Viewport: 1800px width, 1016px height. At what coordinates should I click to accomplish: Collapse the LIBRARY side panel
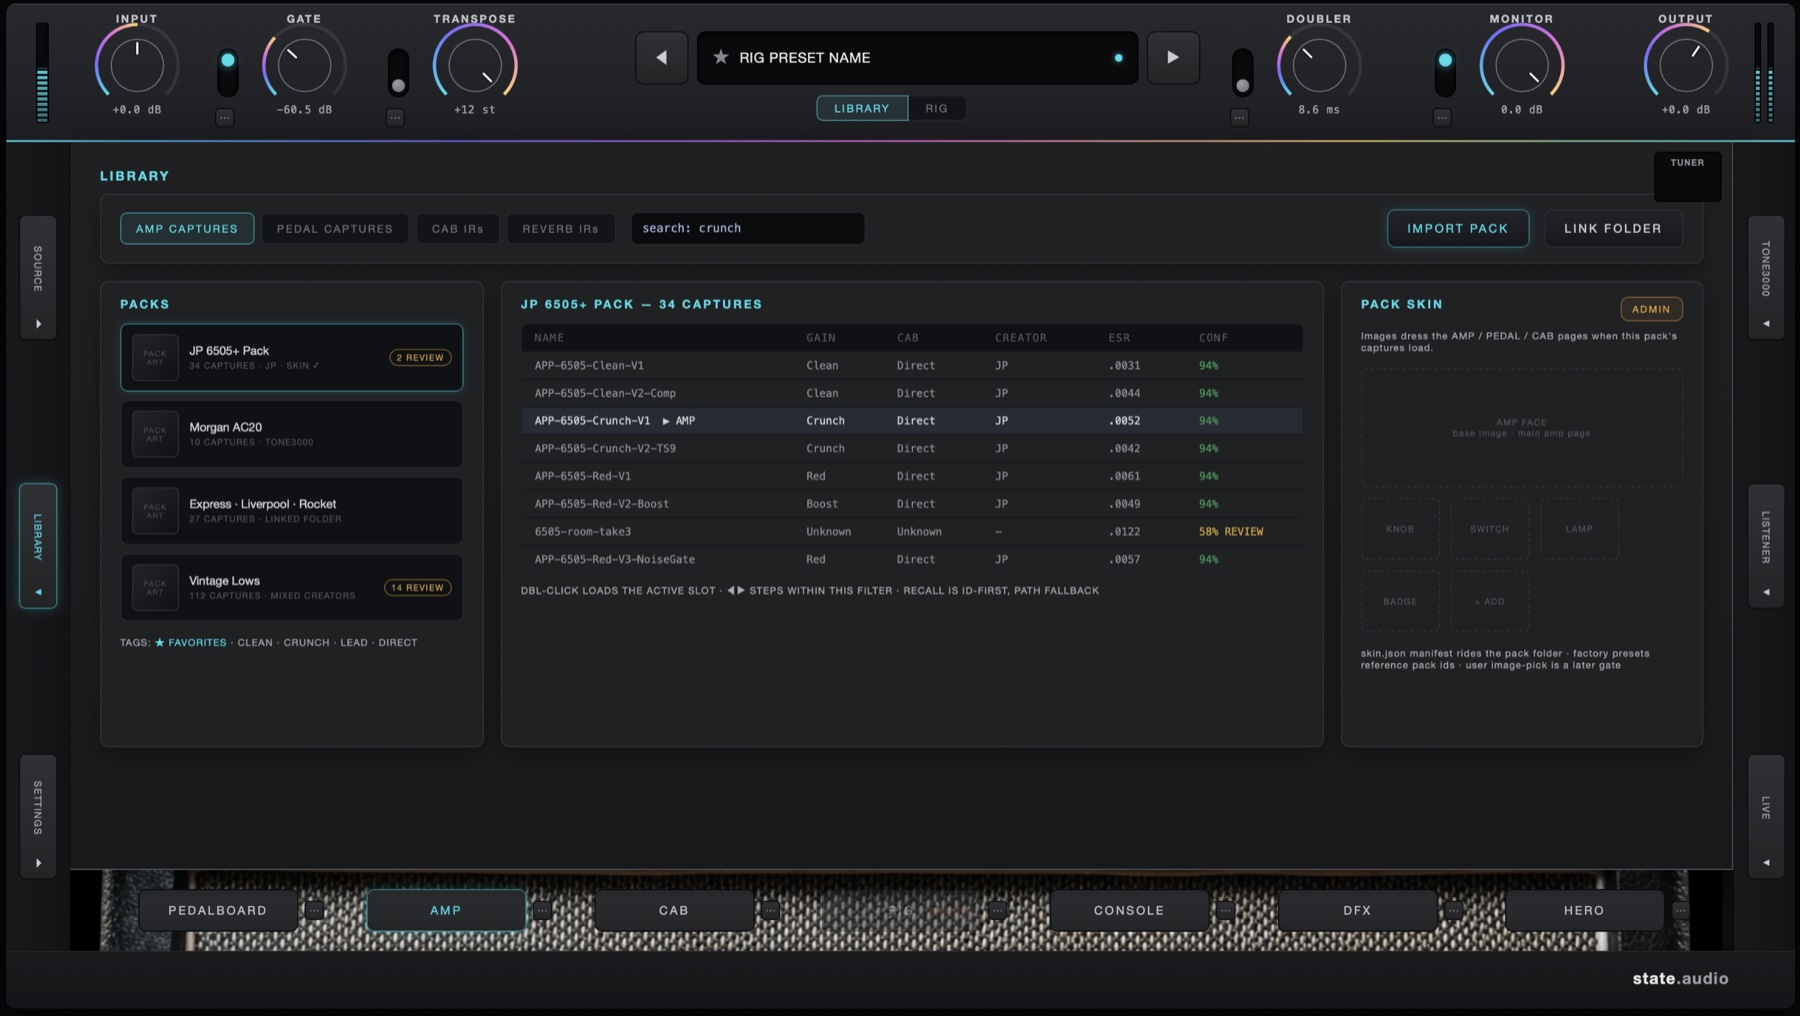[x=38, y=546]
